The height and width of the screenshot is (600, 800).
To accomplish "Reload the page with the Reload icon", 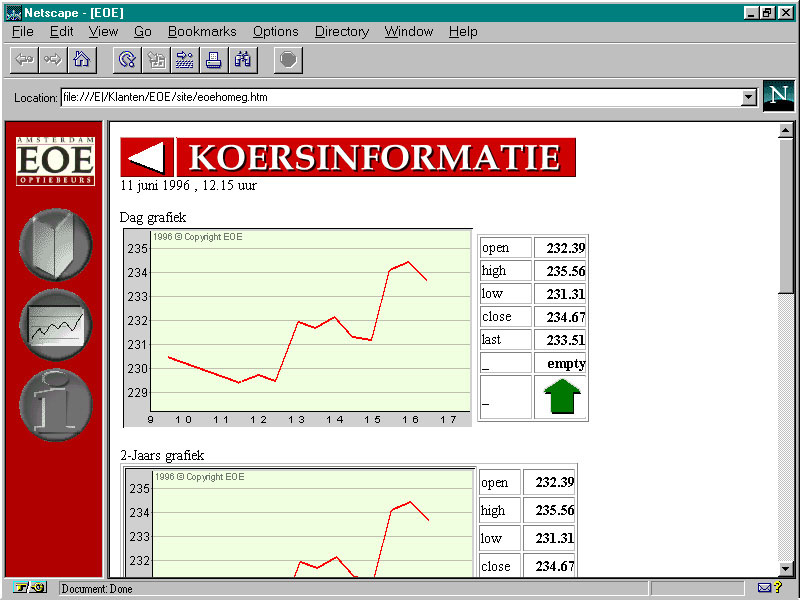I will click(127, 60).
